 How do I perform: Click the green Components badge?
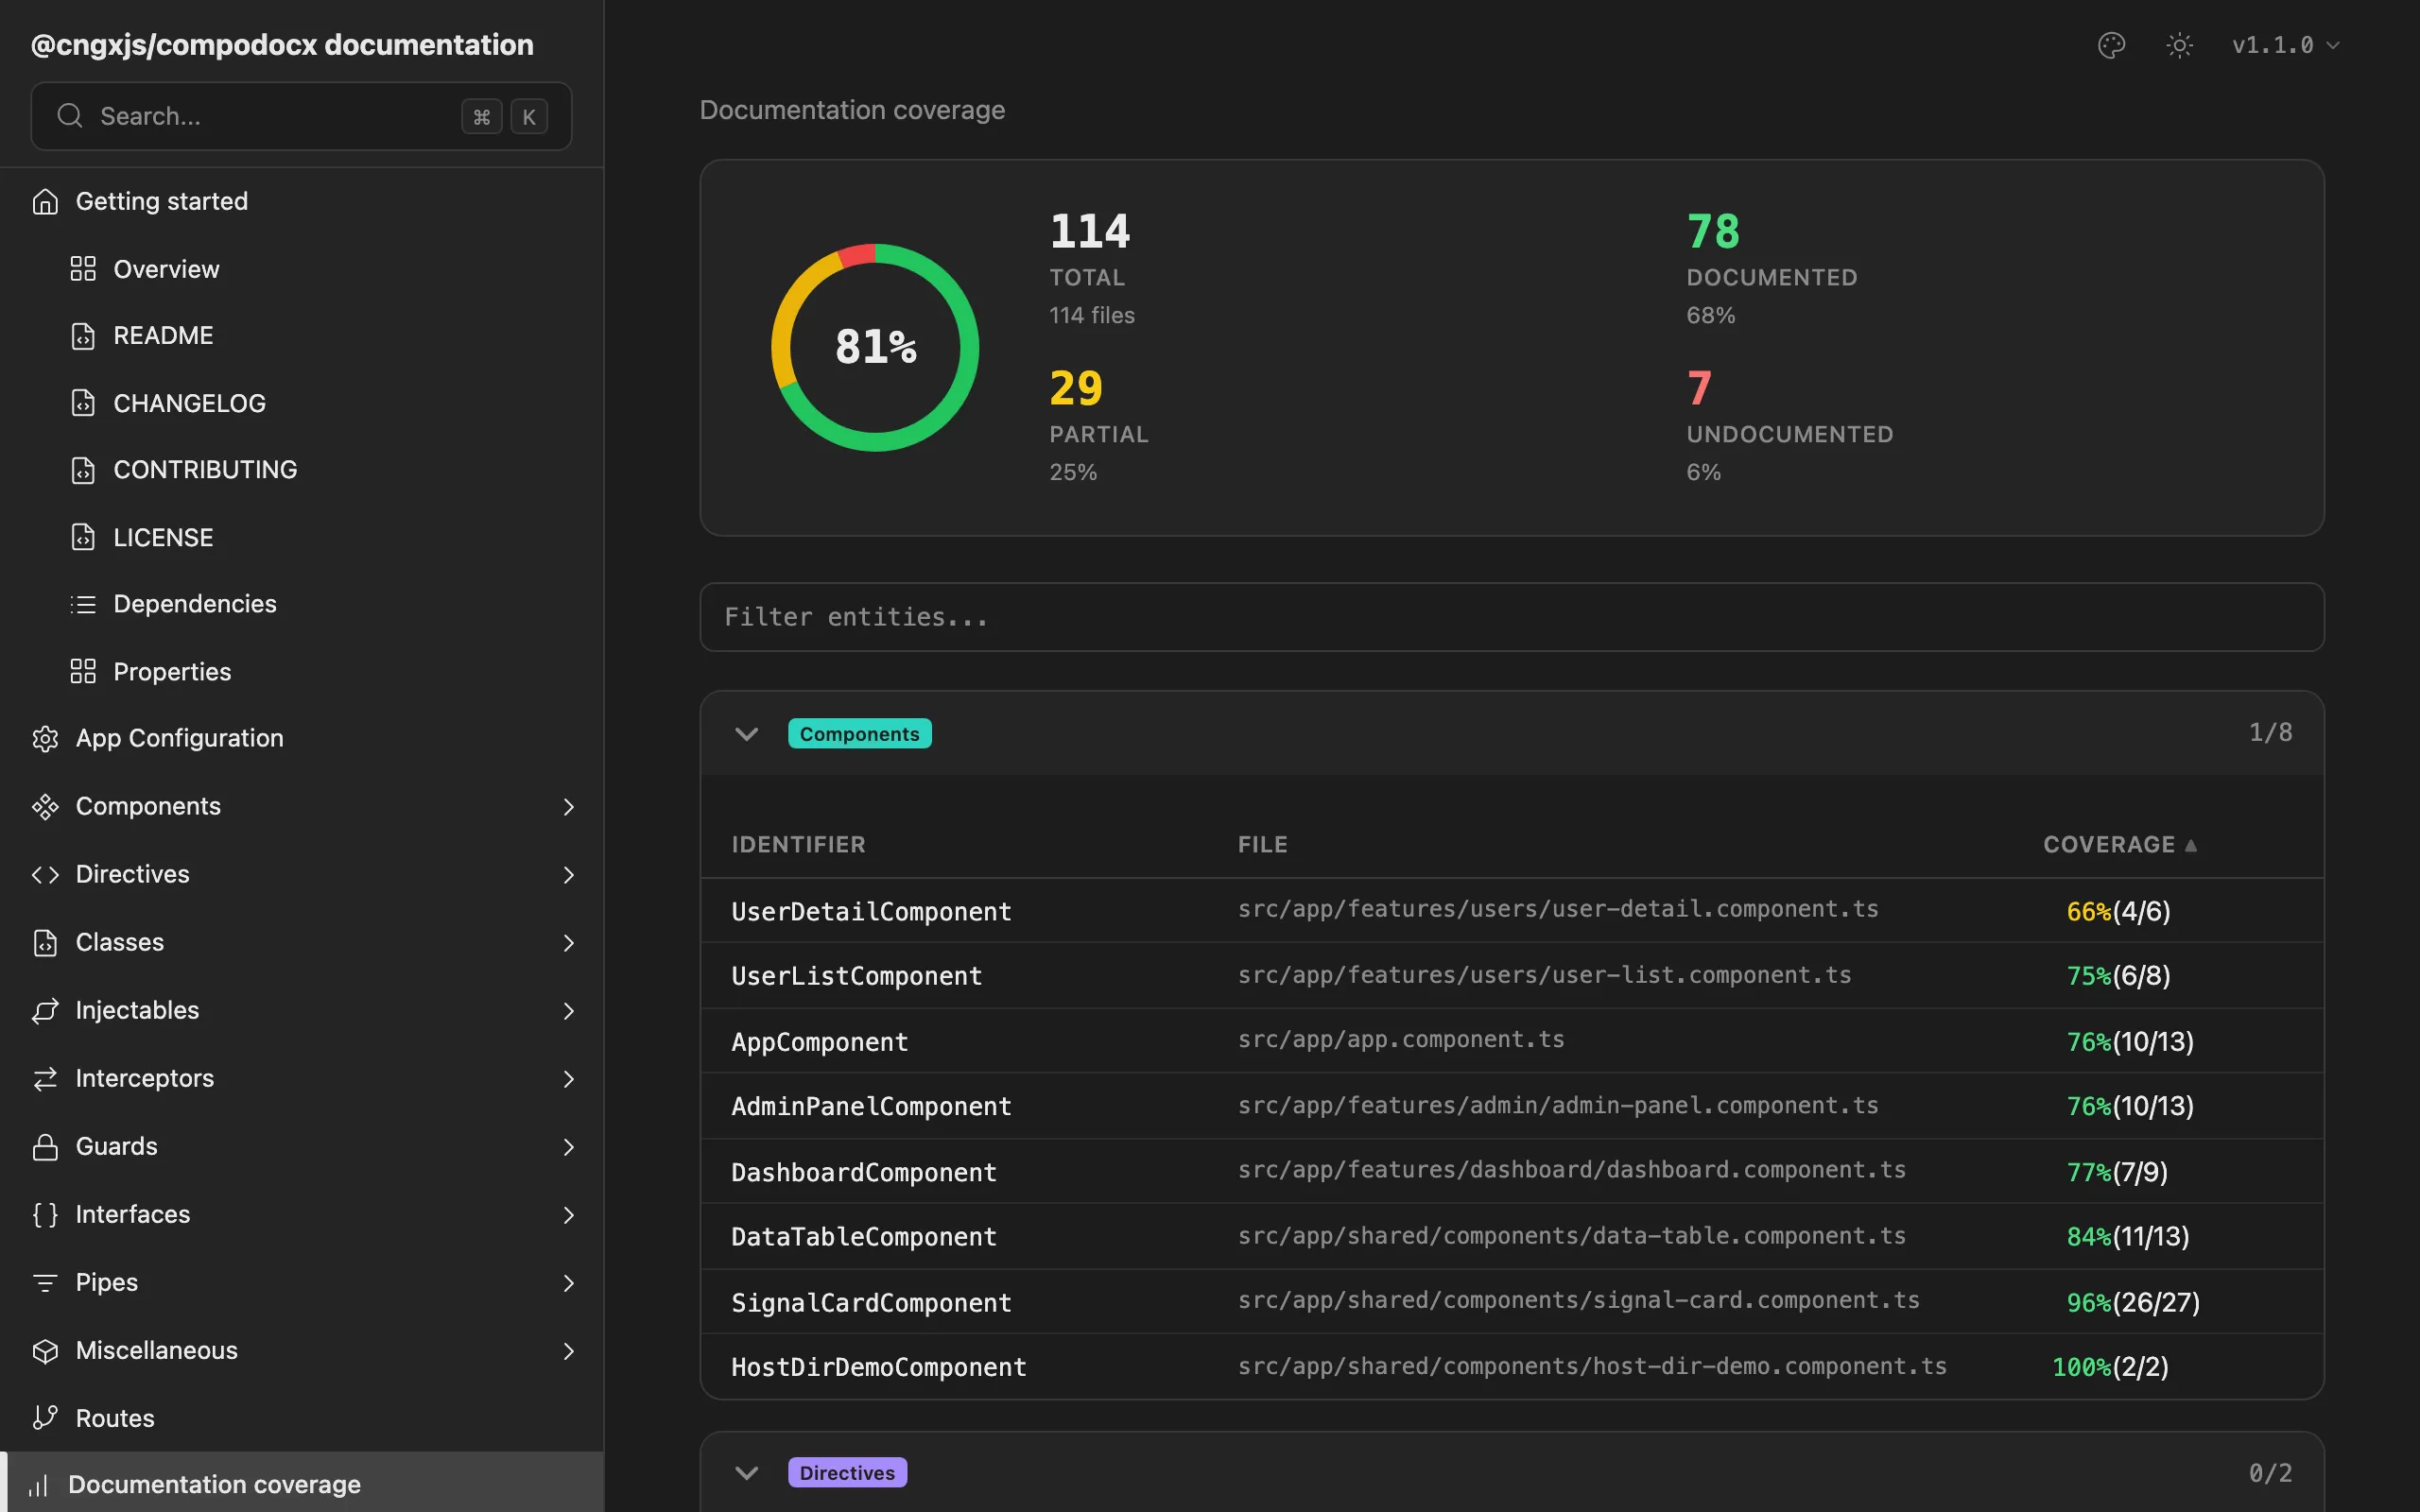(x=859, y=734)
